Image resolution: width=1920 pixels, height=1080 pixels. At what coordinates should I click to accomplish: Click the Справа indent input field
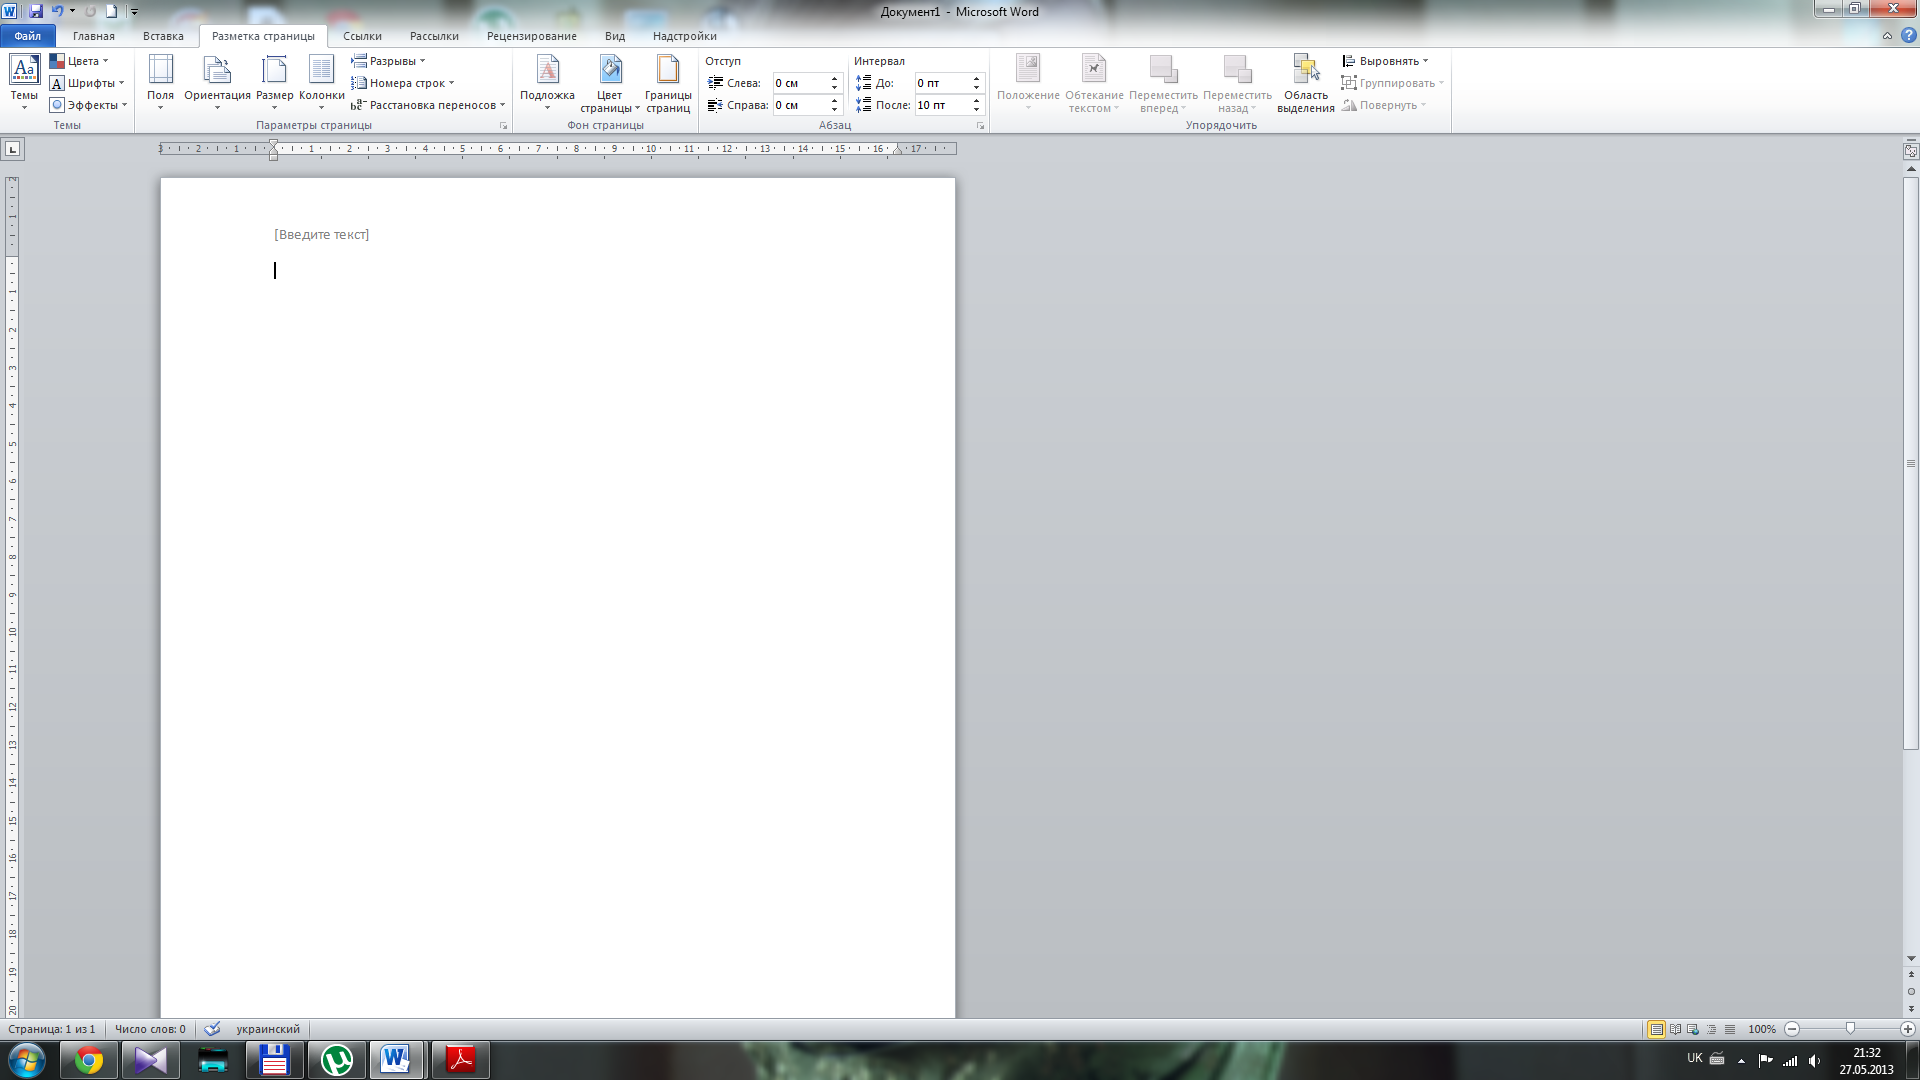(800, 105)
